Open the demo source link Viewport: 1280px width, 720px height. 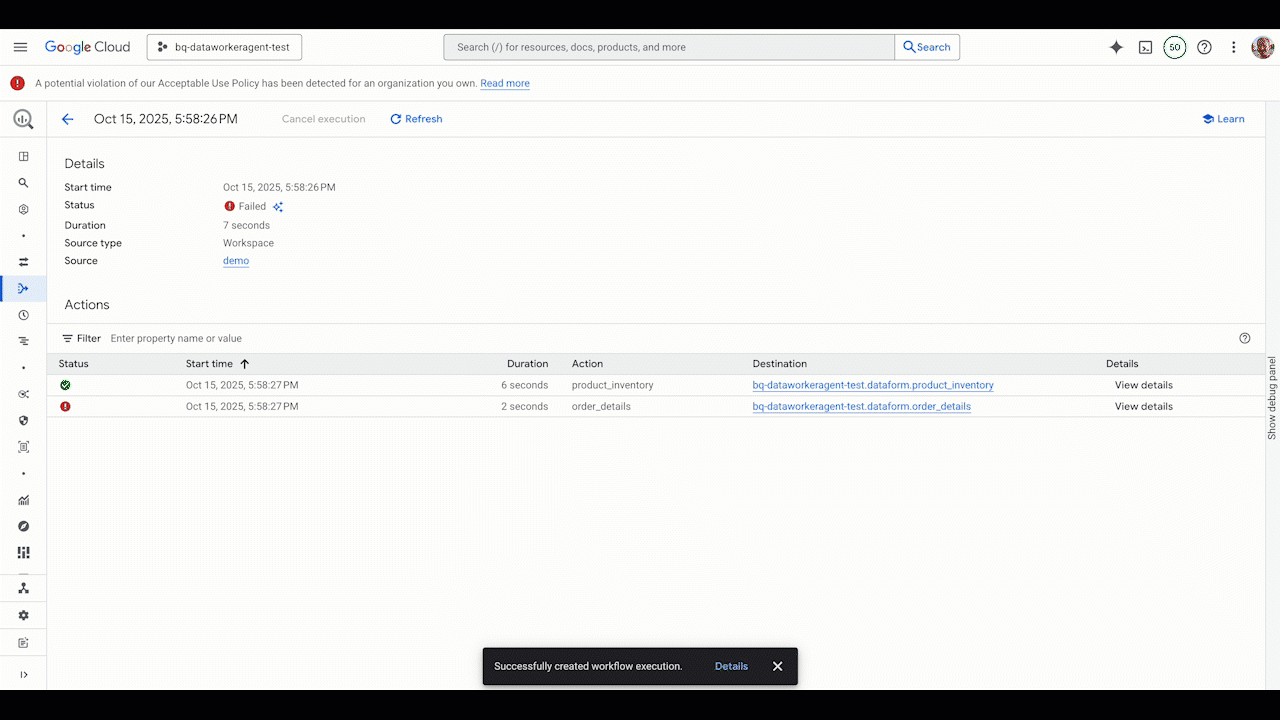coord(236,261)
